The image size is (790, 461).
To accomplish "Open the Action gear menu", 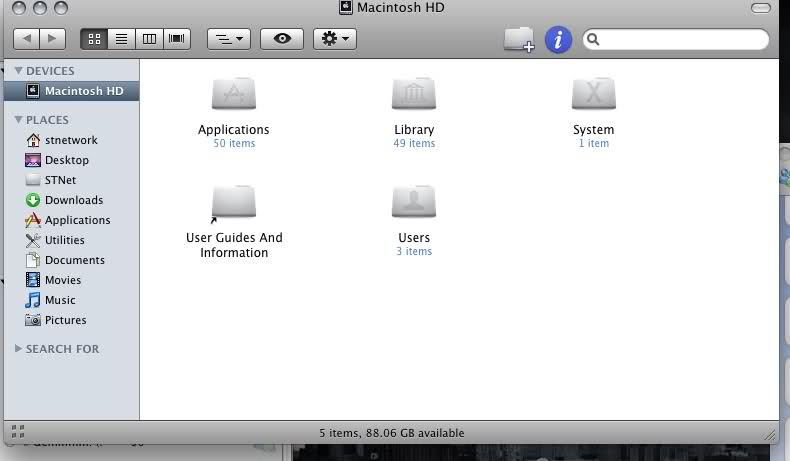I will click(335, 39).
